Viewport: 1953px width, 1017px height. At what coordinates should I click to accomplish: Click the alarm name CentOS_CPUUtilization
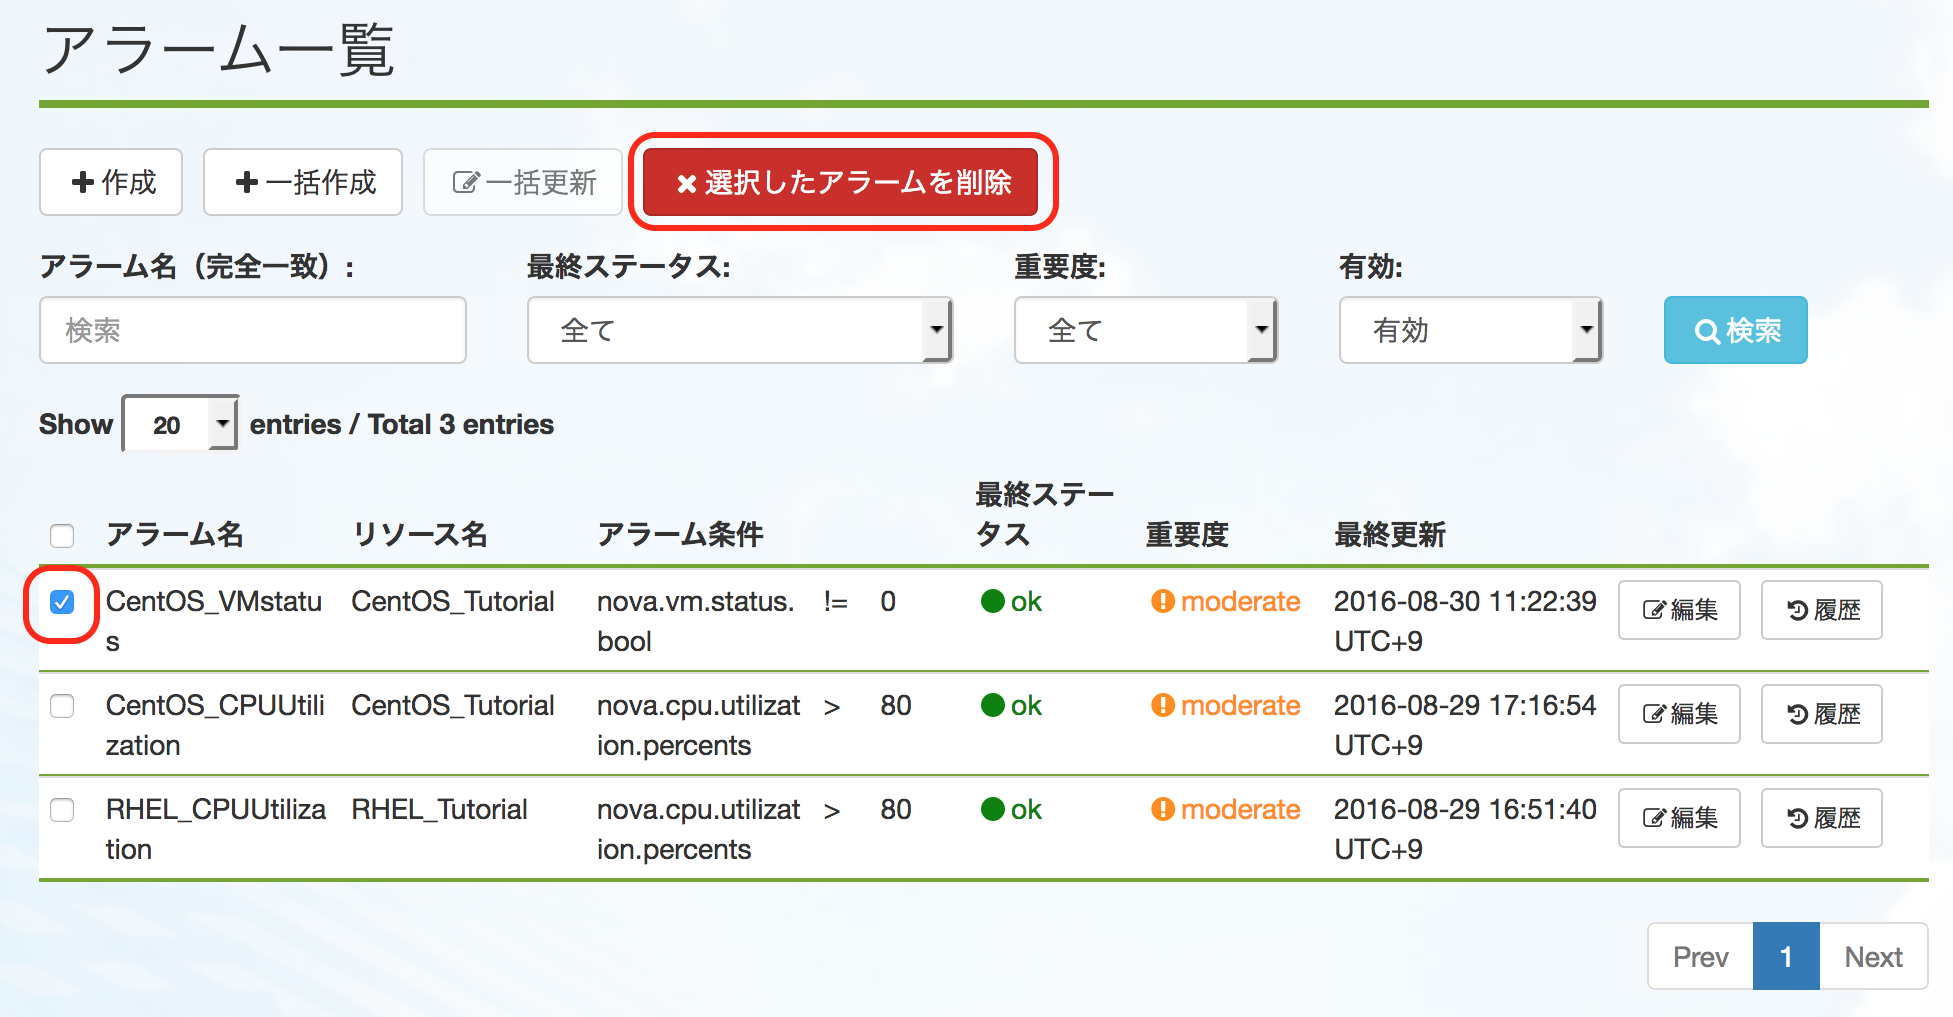click(x=215, y=725)
